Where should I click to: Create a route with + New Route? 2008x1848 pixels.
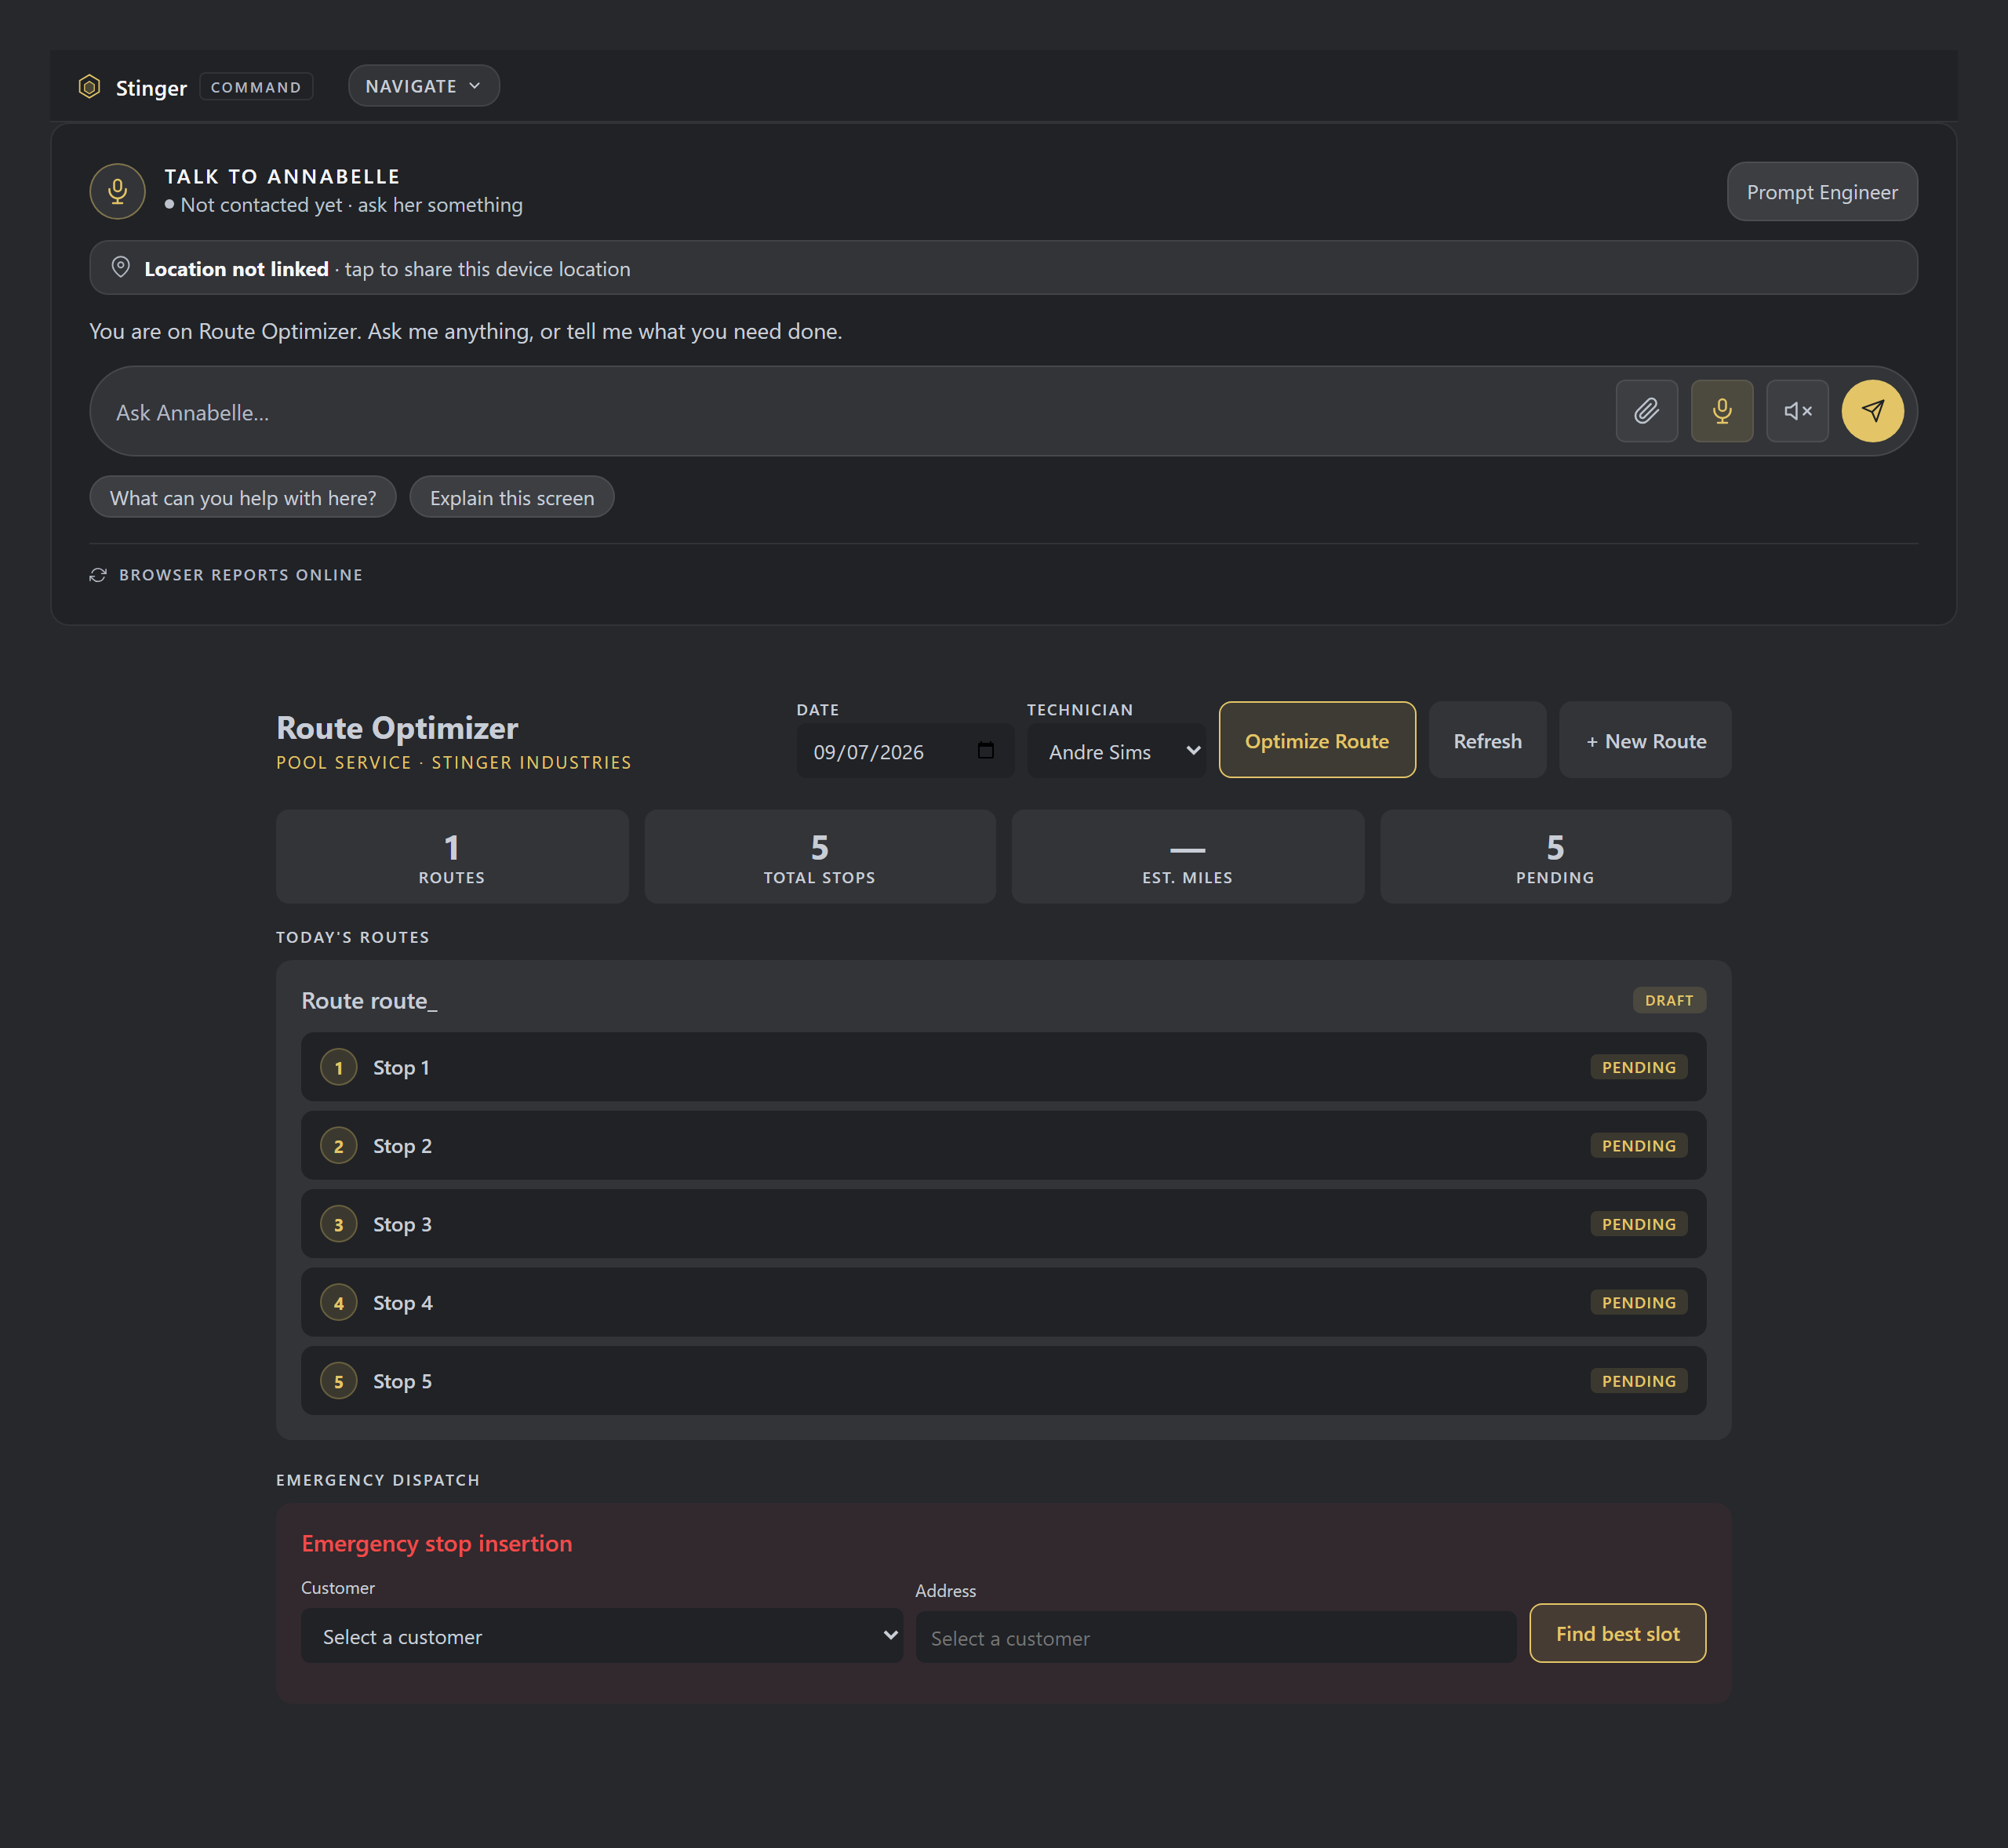pos(1645,740)
